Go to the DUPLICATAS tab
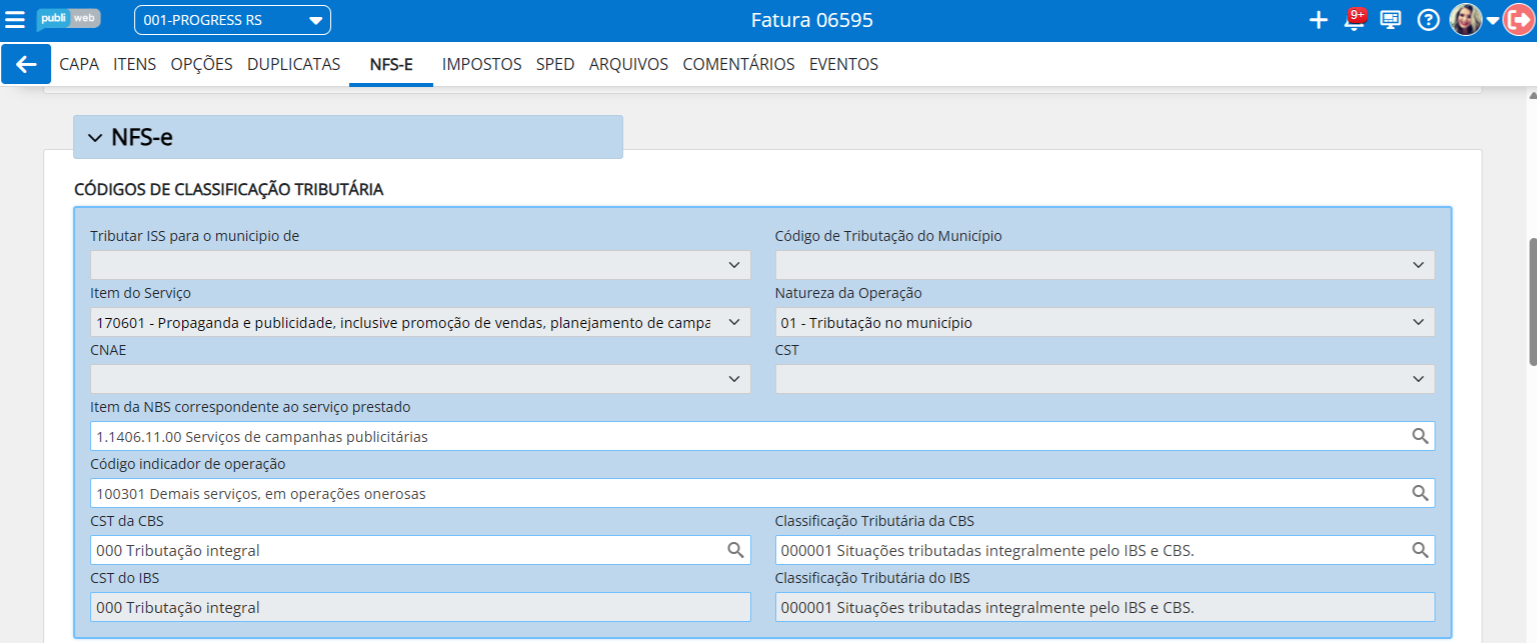This screenshot has width=1537, height=643. click(293, 64)
